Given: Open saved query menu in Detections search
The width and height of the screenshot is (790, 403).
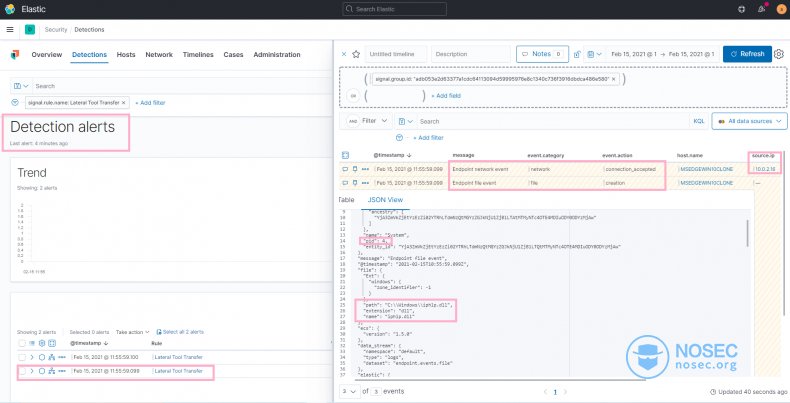Looking at the screenshot, I should tap(21, 86).
